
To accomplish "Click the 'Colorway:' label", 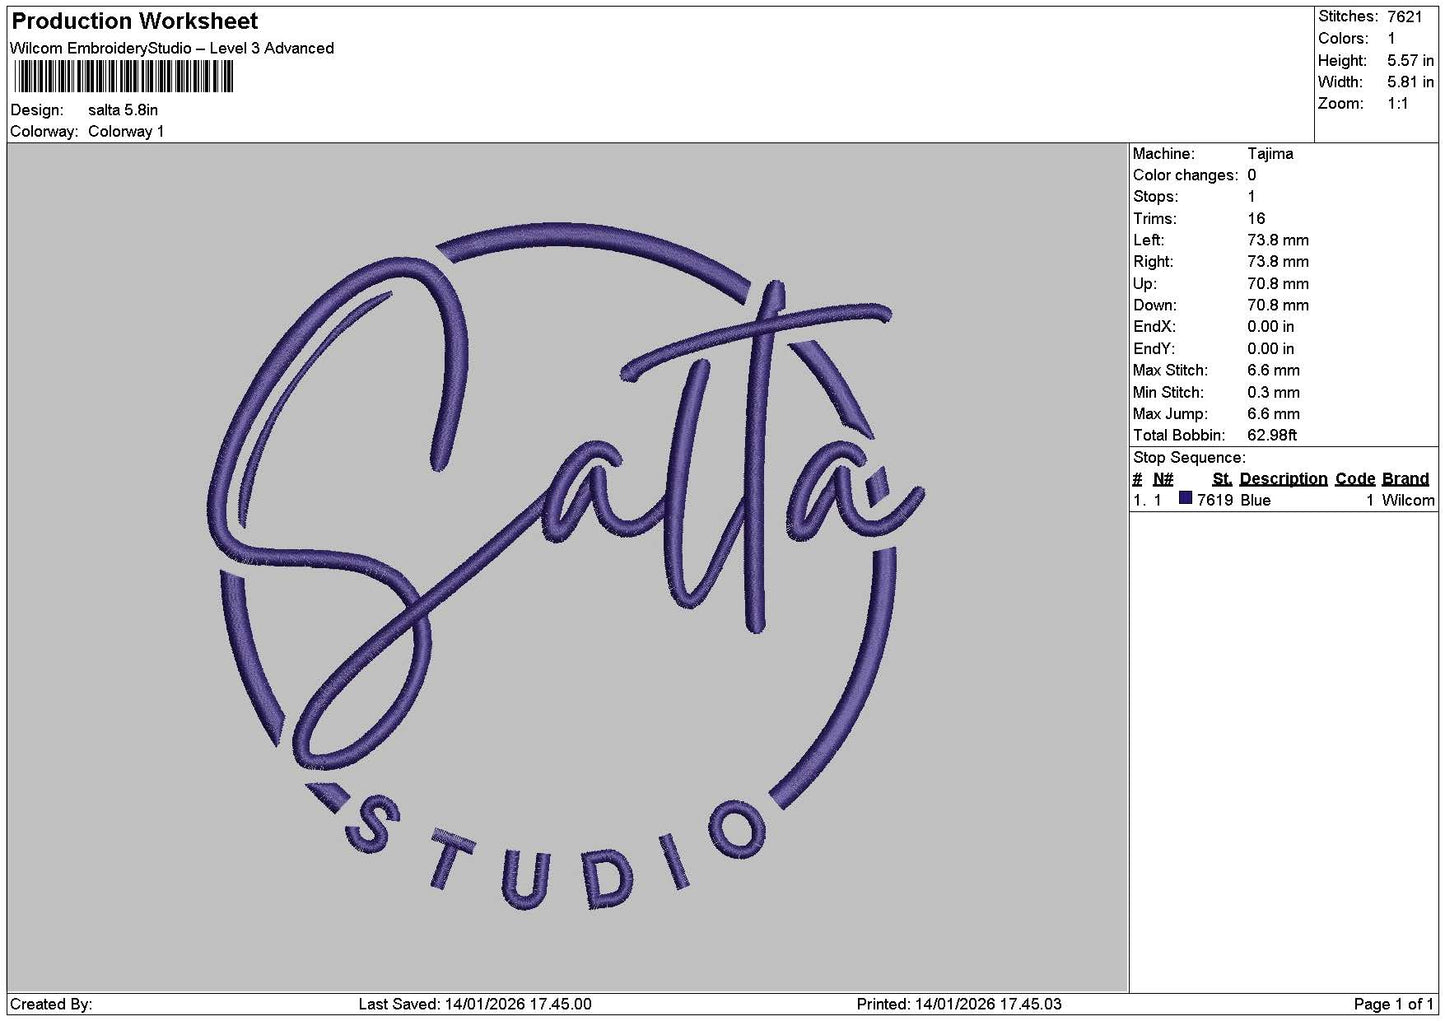I will [x=44, y=132].
